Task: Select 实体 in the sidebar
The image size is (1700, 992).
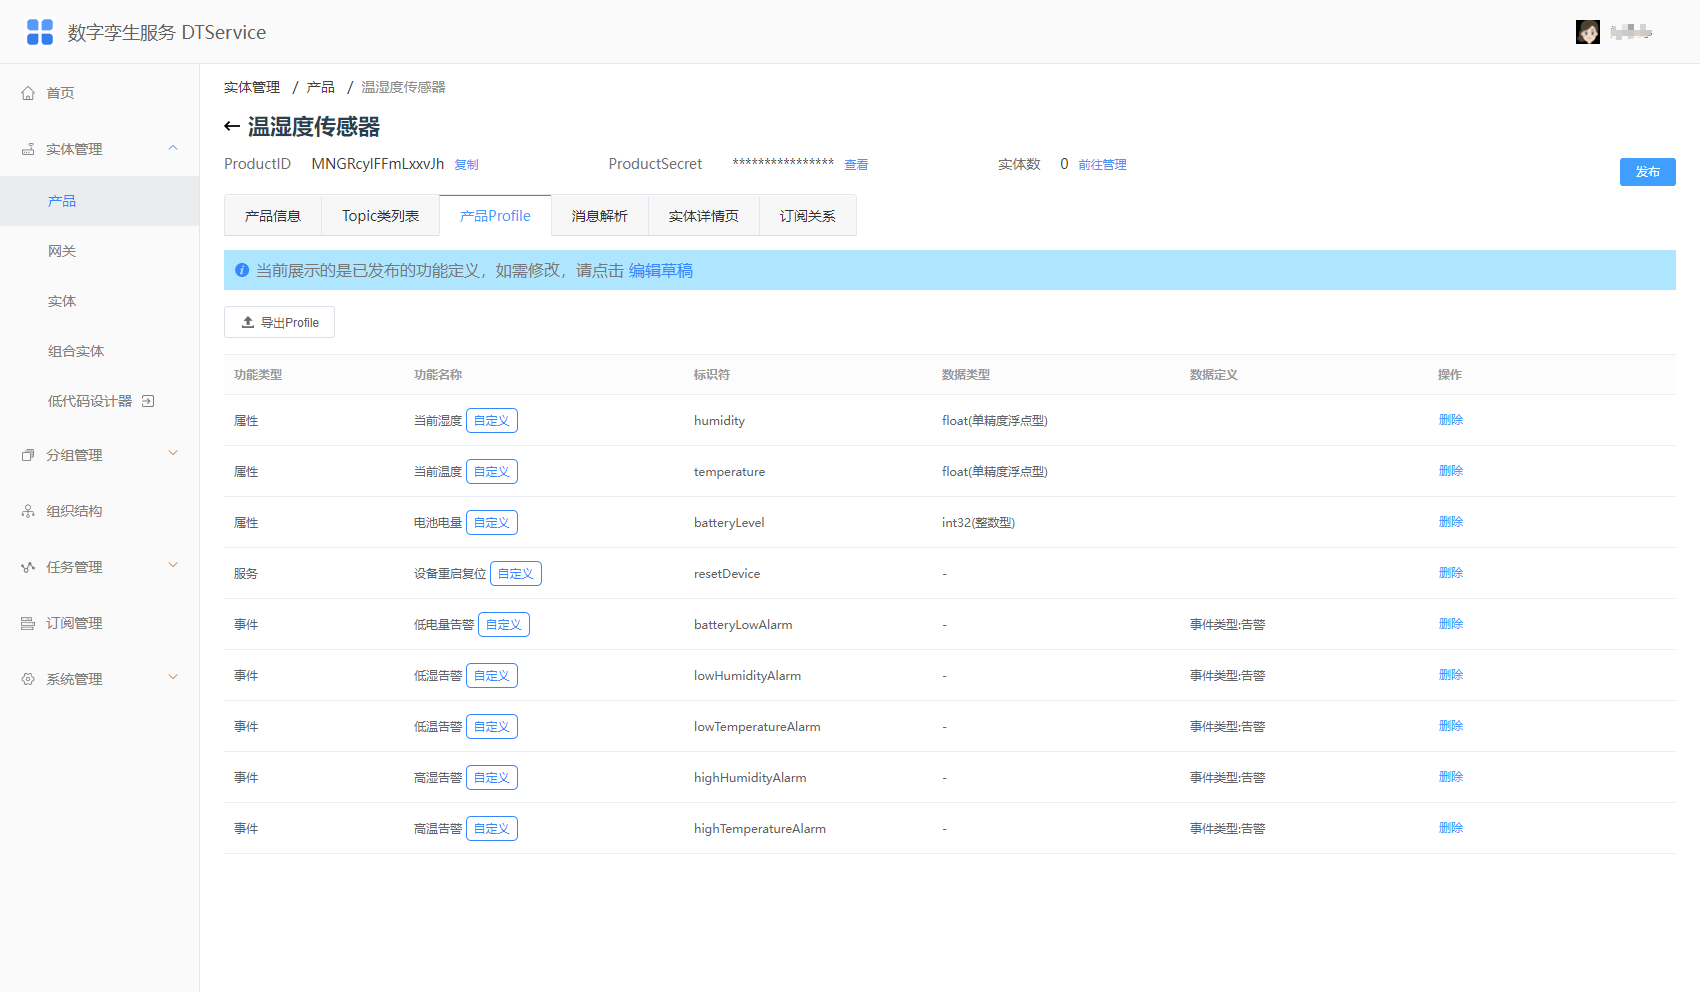Action: pos(62,301)
